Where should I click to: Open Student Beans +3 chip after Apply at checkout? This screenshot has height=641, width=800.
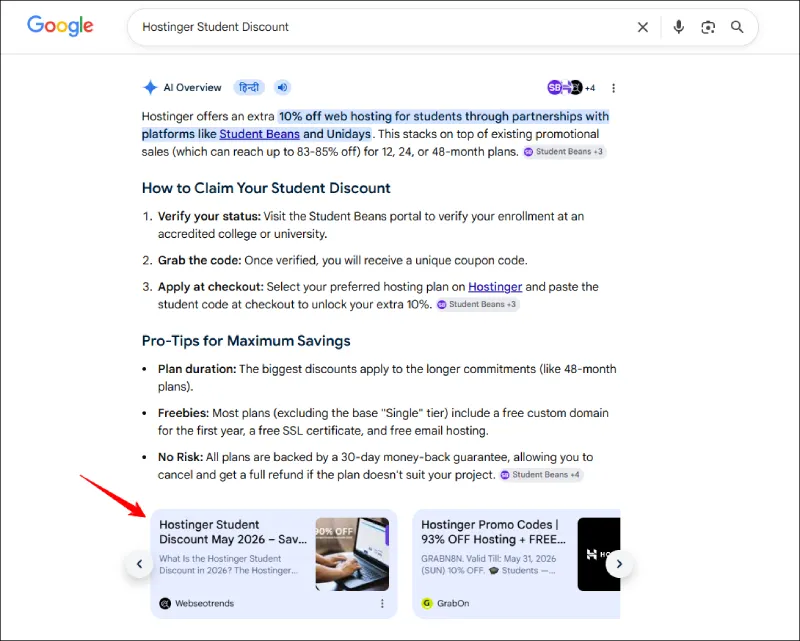point(478,304)
